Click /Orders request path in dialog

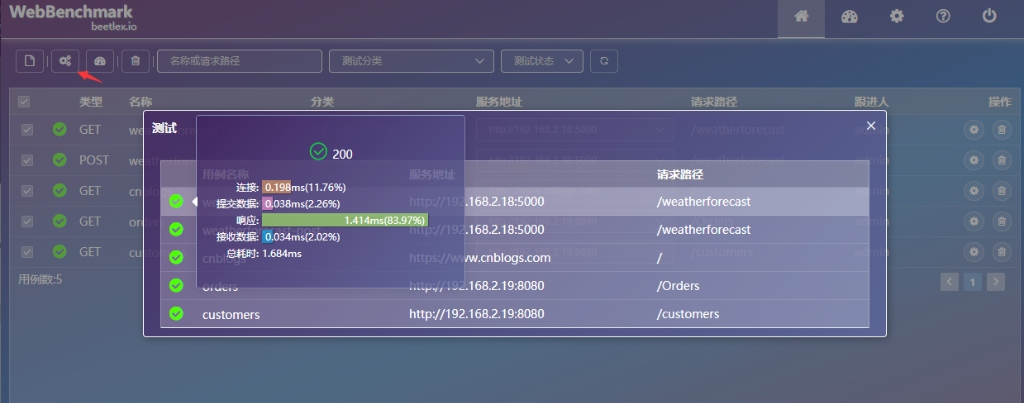coord(678,286)
